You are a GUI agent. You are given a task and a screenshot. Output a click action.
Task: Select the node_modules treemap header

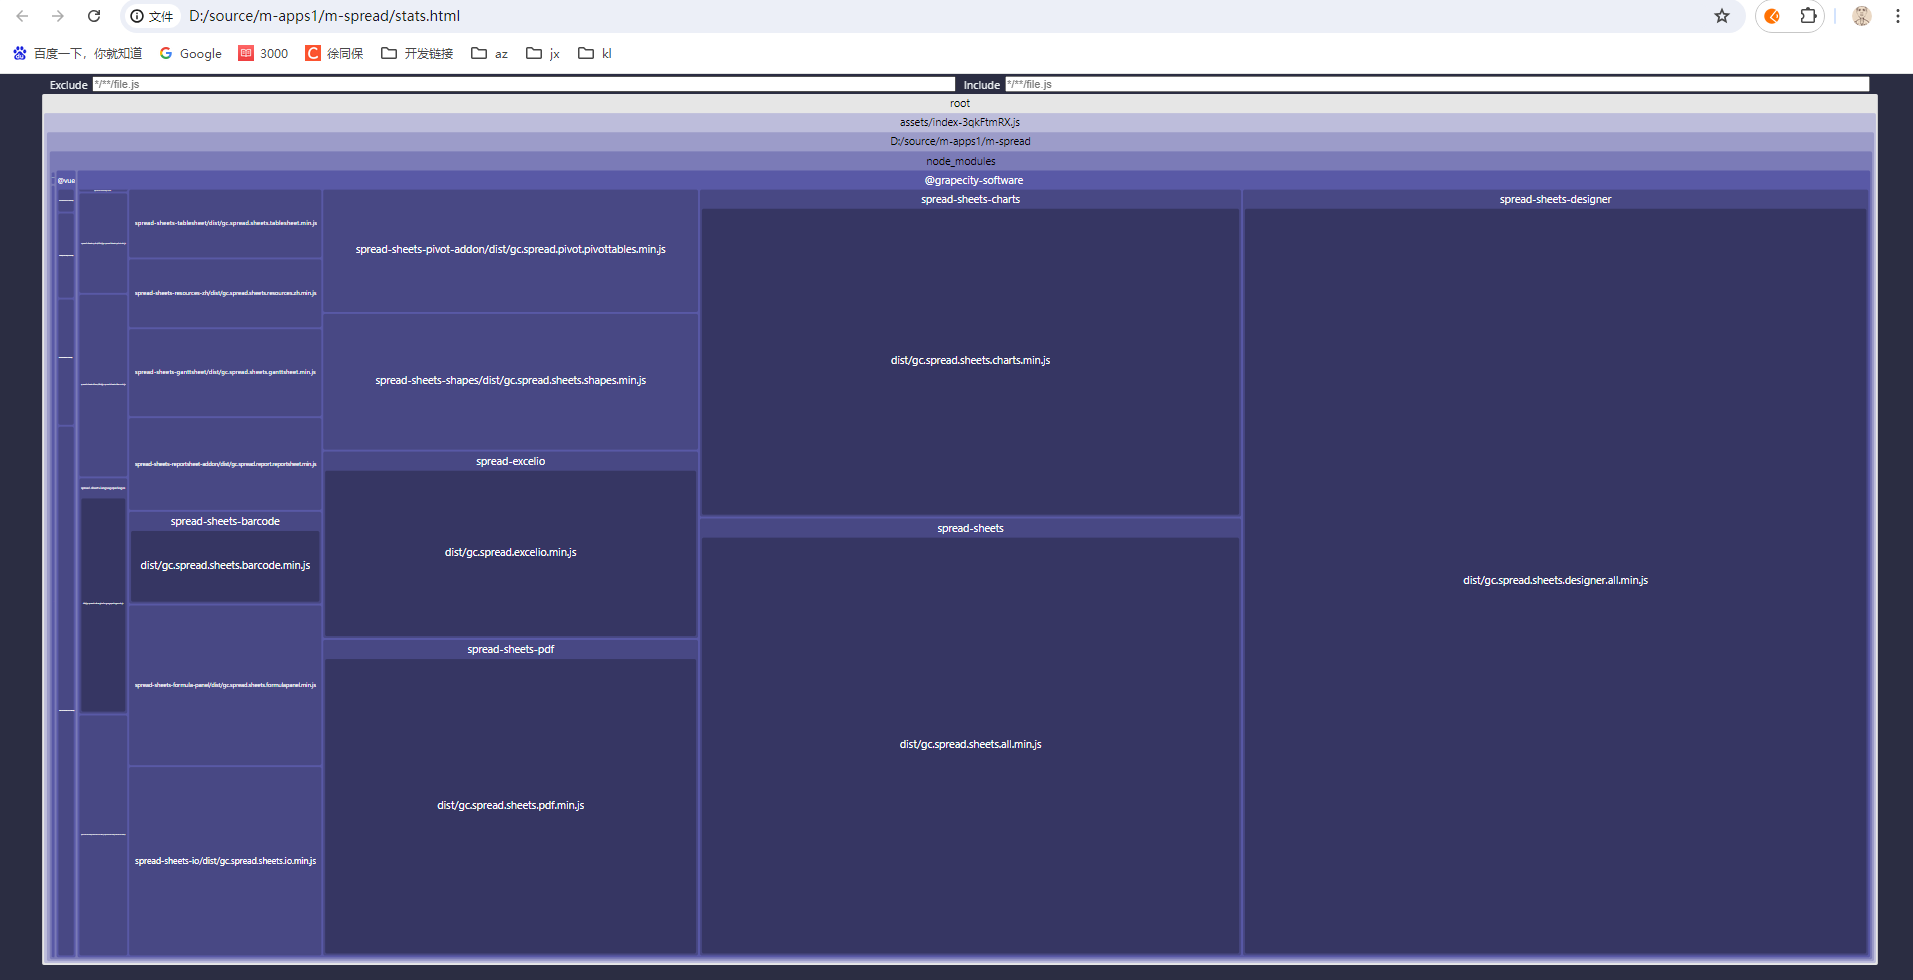(x=960, y=161)
